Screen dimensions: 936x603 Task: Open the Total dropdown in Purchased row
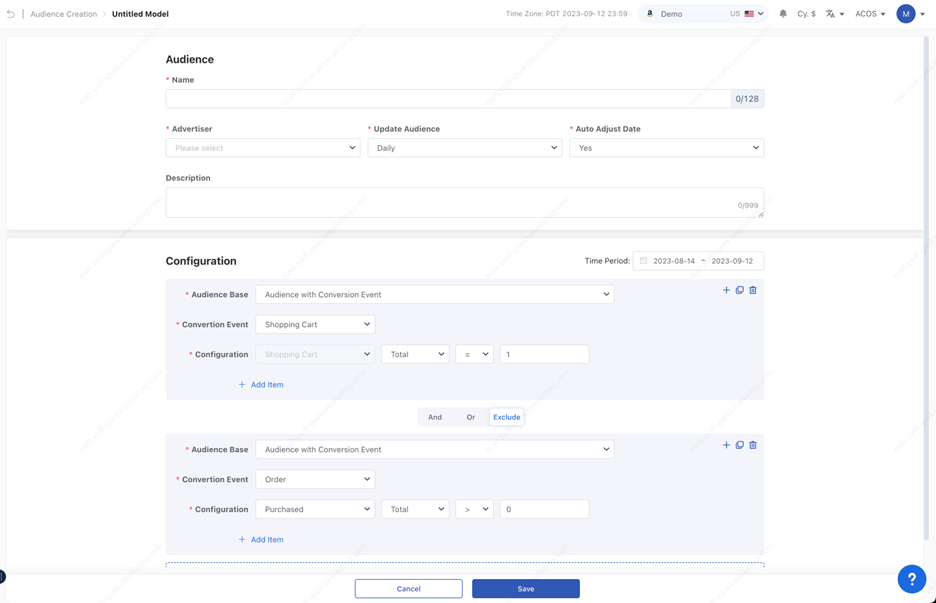coord(415,509)
